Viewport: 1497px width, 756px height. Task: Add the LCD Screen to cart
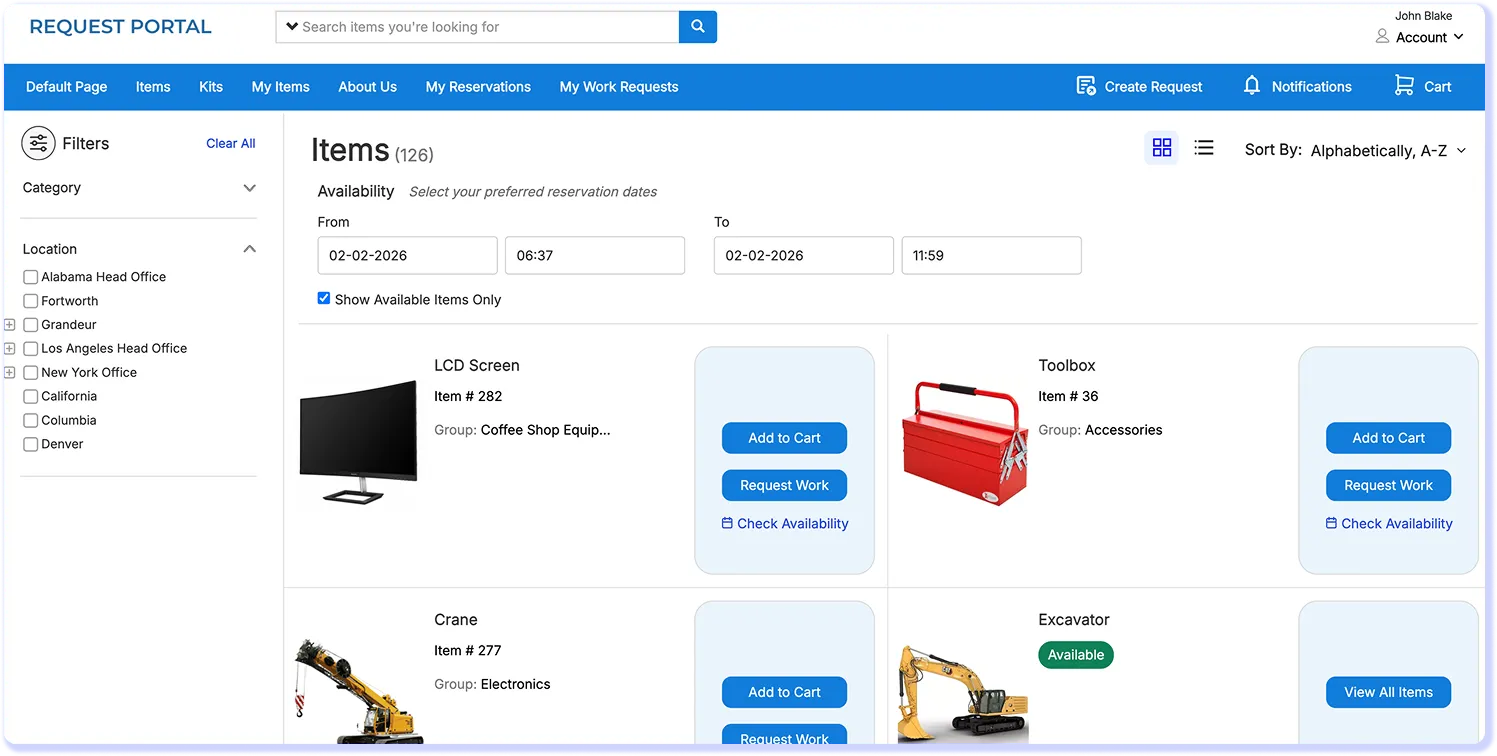[784, 438]
